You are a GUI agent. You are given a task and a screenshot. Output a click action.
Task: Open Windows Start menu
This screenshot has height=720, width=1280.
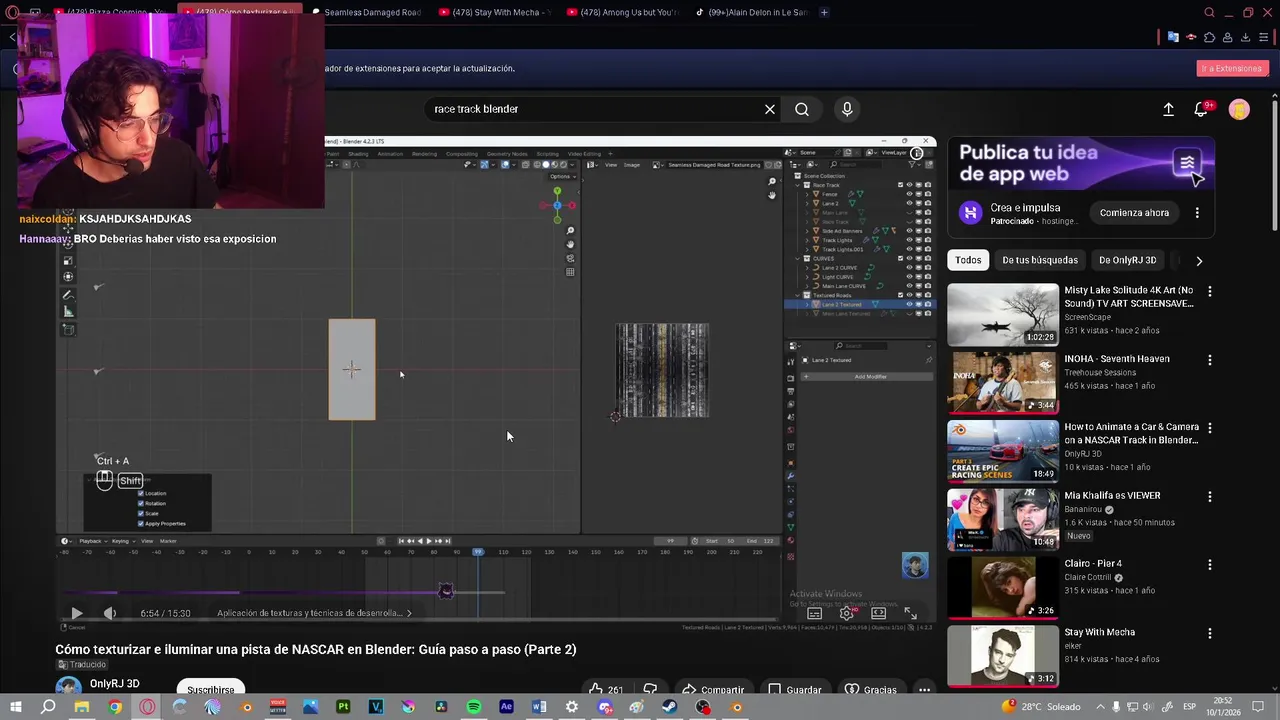15,707
